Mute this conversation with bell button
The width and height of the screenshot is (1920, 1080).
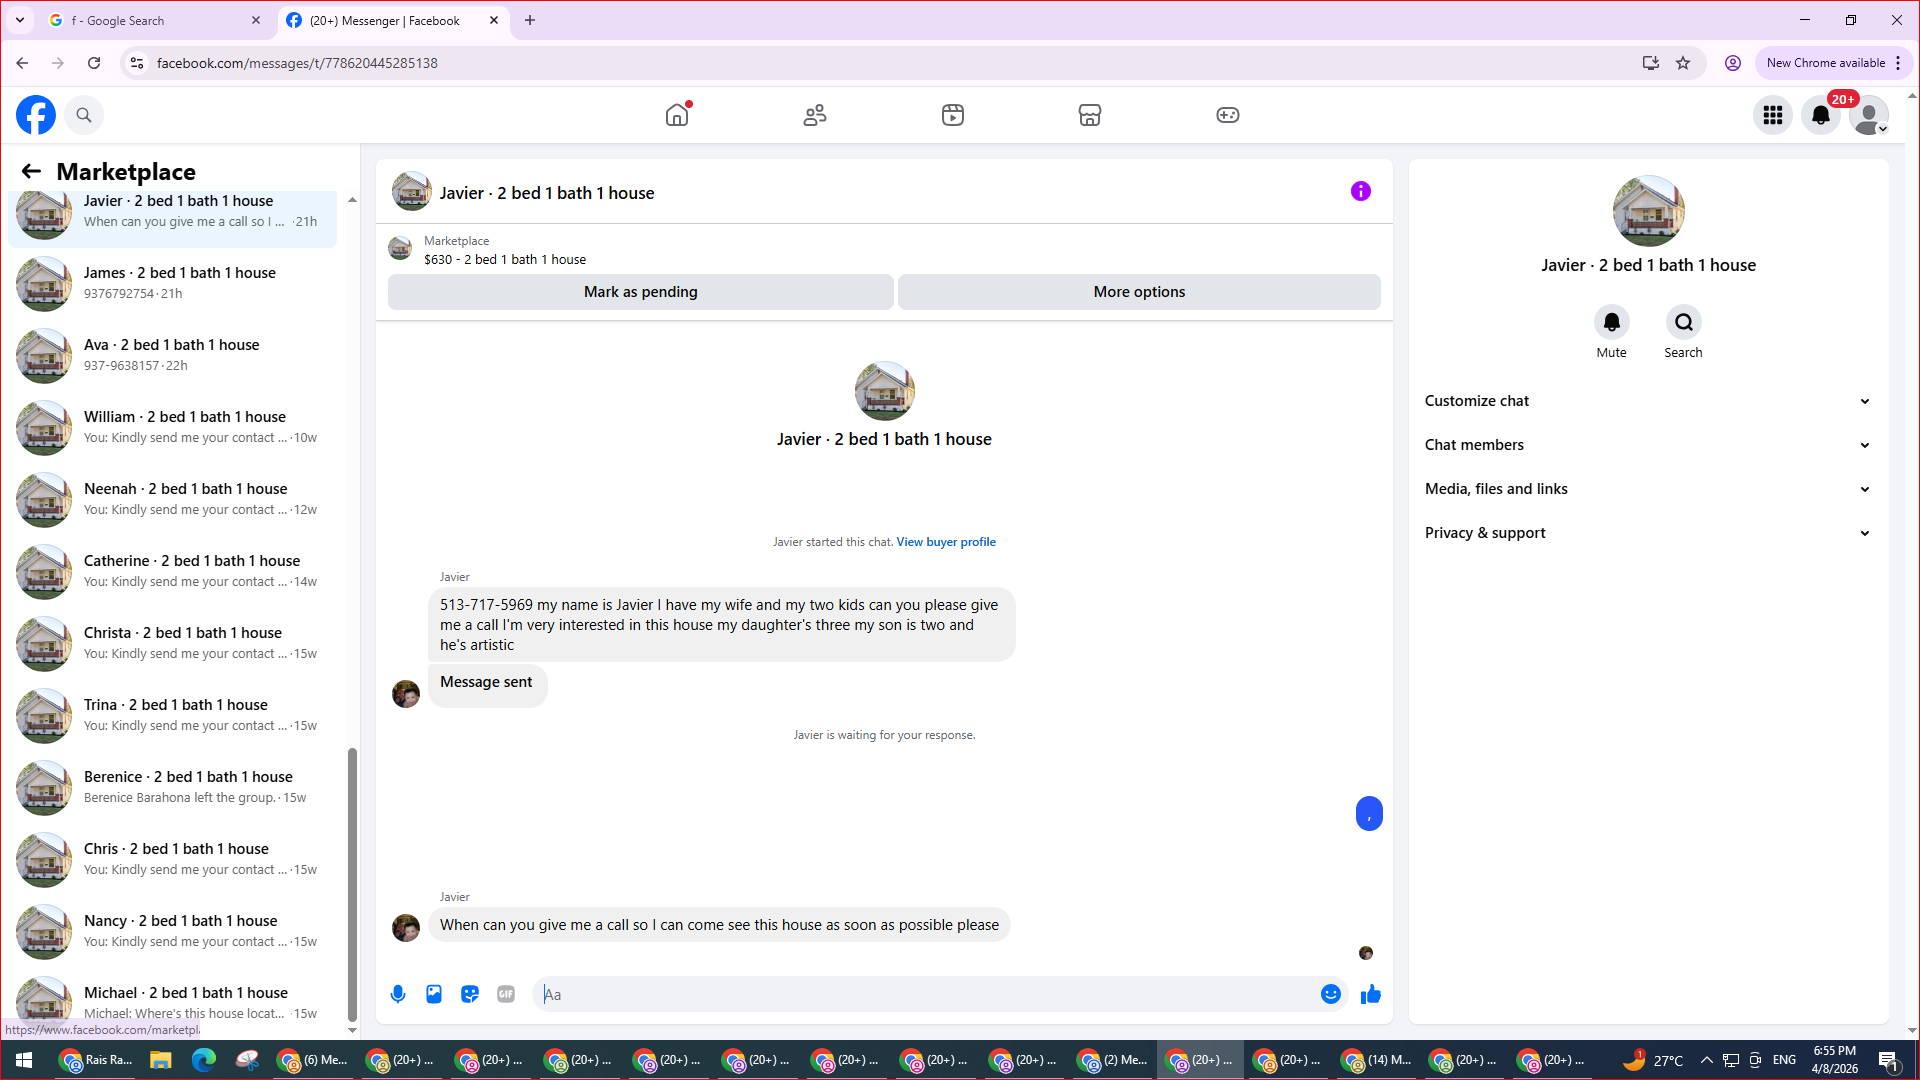pyautogui.click(x=1611, y=322)
